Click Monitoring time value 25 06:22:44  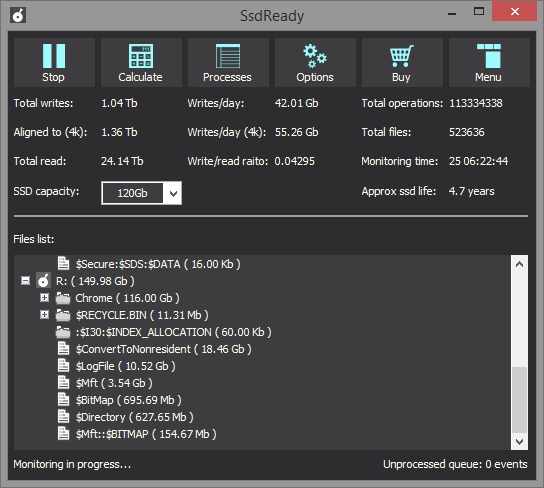478,161
